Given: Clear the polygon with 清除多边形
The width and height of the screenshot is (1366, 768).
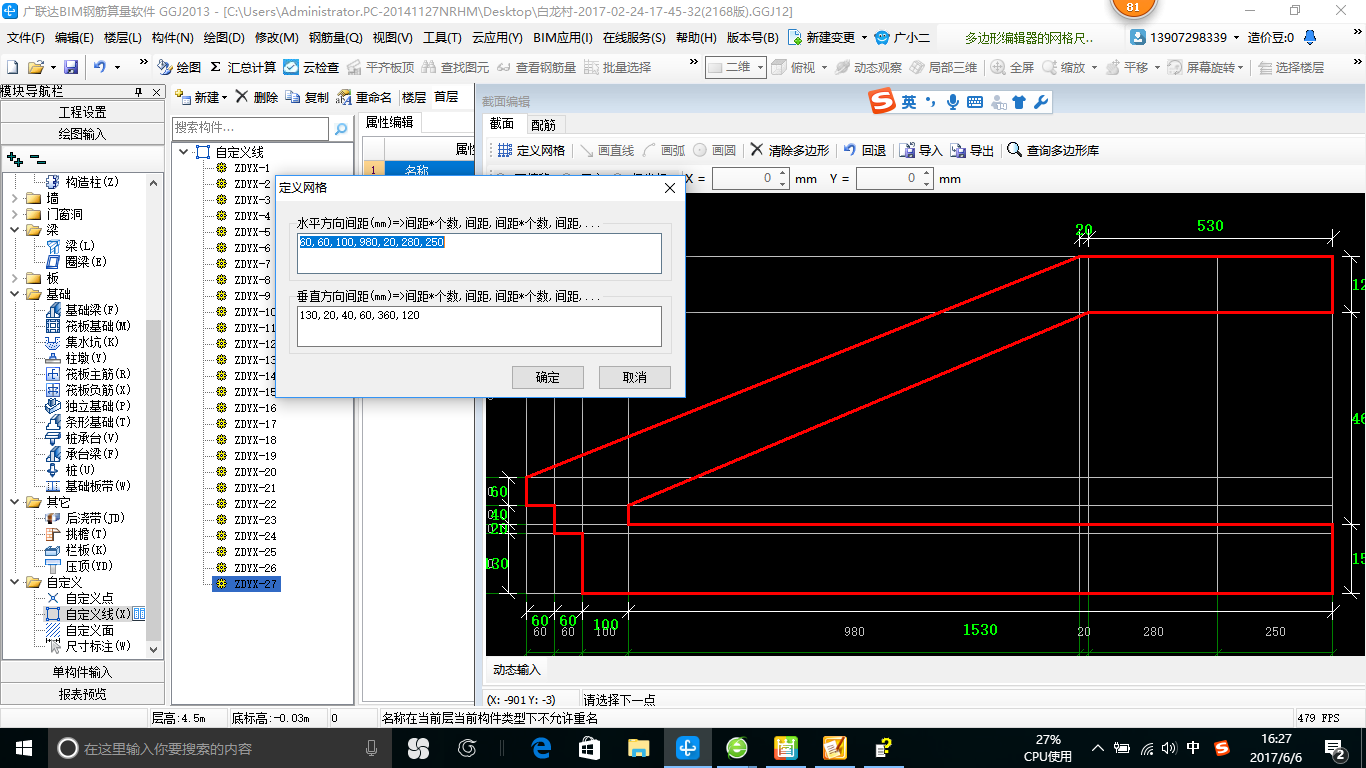Looking at the screenshot, I should [x=790, y=150].
